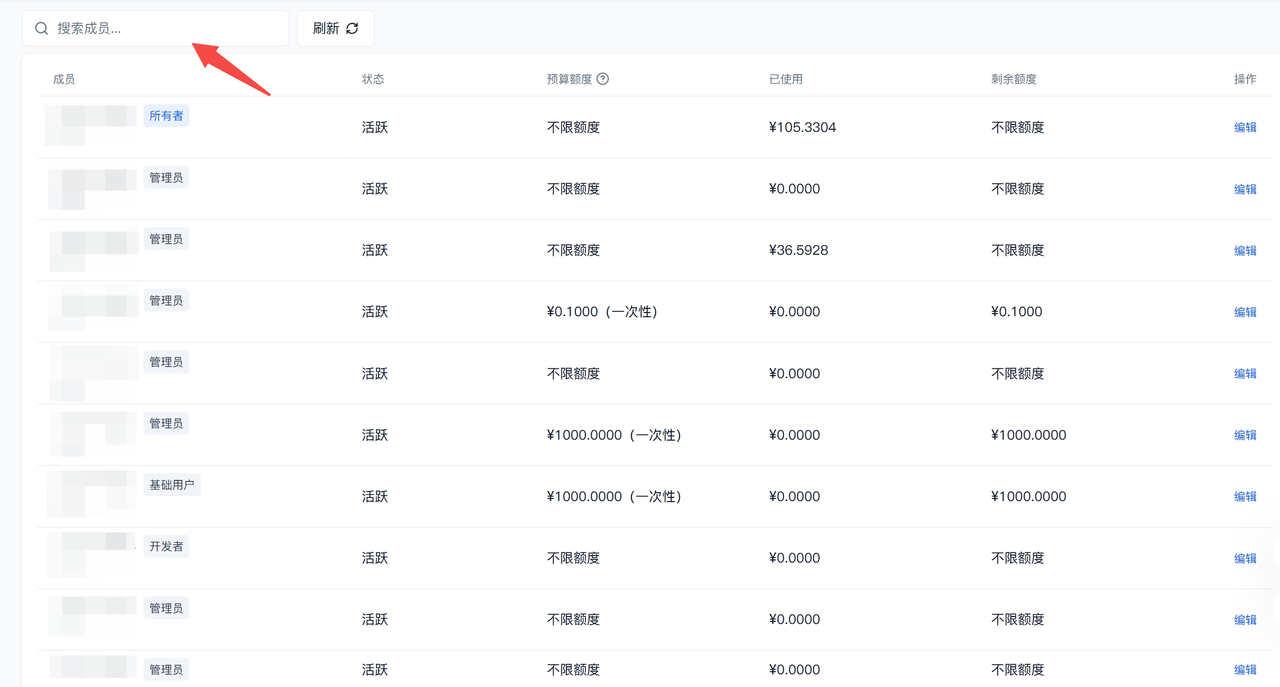The width and height of the screenshot is (1280, 687).
Task: Click the 搜索成员 search input field
Action: point(156,28)
